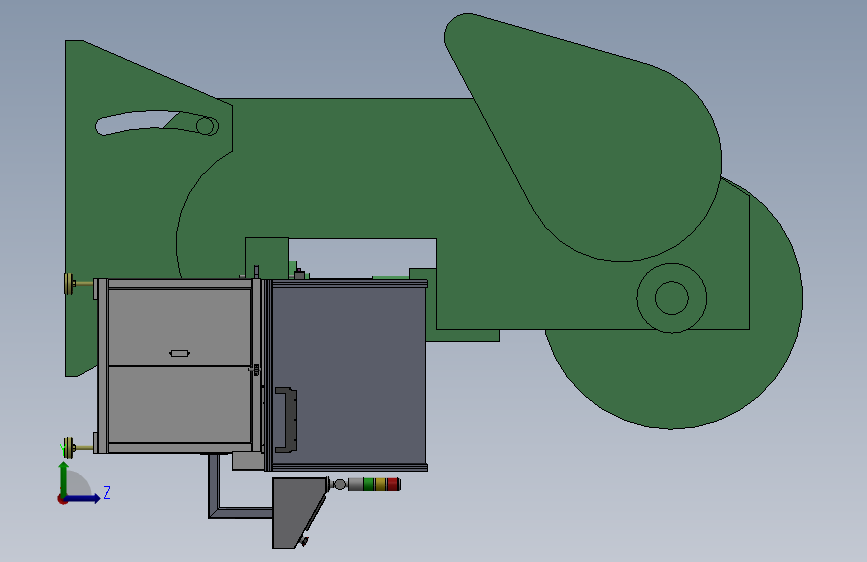Click the red origin ball of the triad
Screen dimensions: 867x562
[62, 499]
